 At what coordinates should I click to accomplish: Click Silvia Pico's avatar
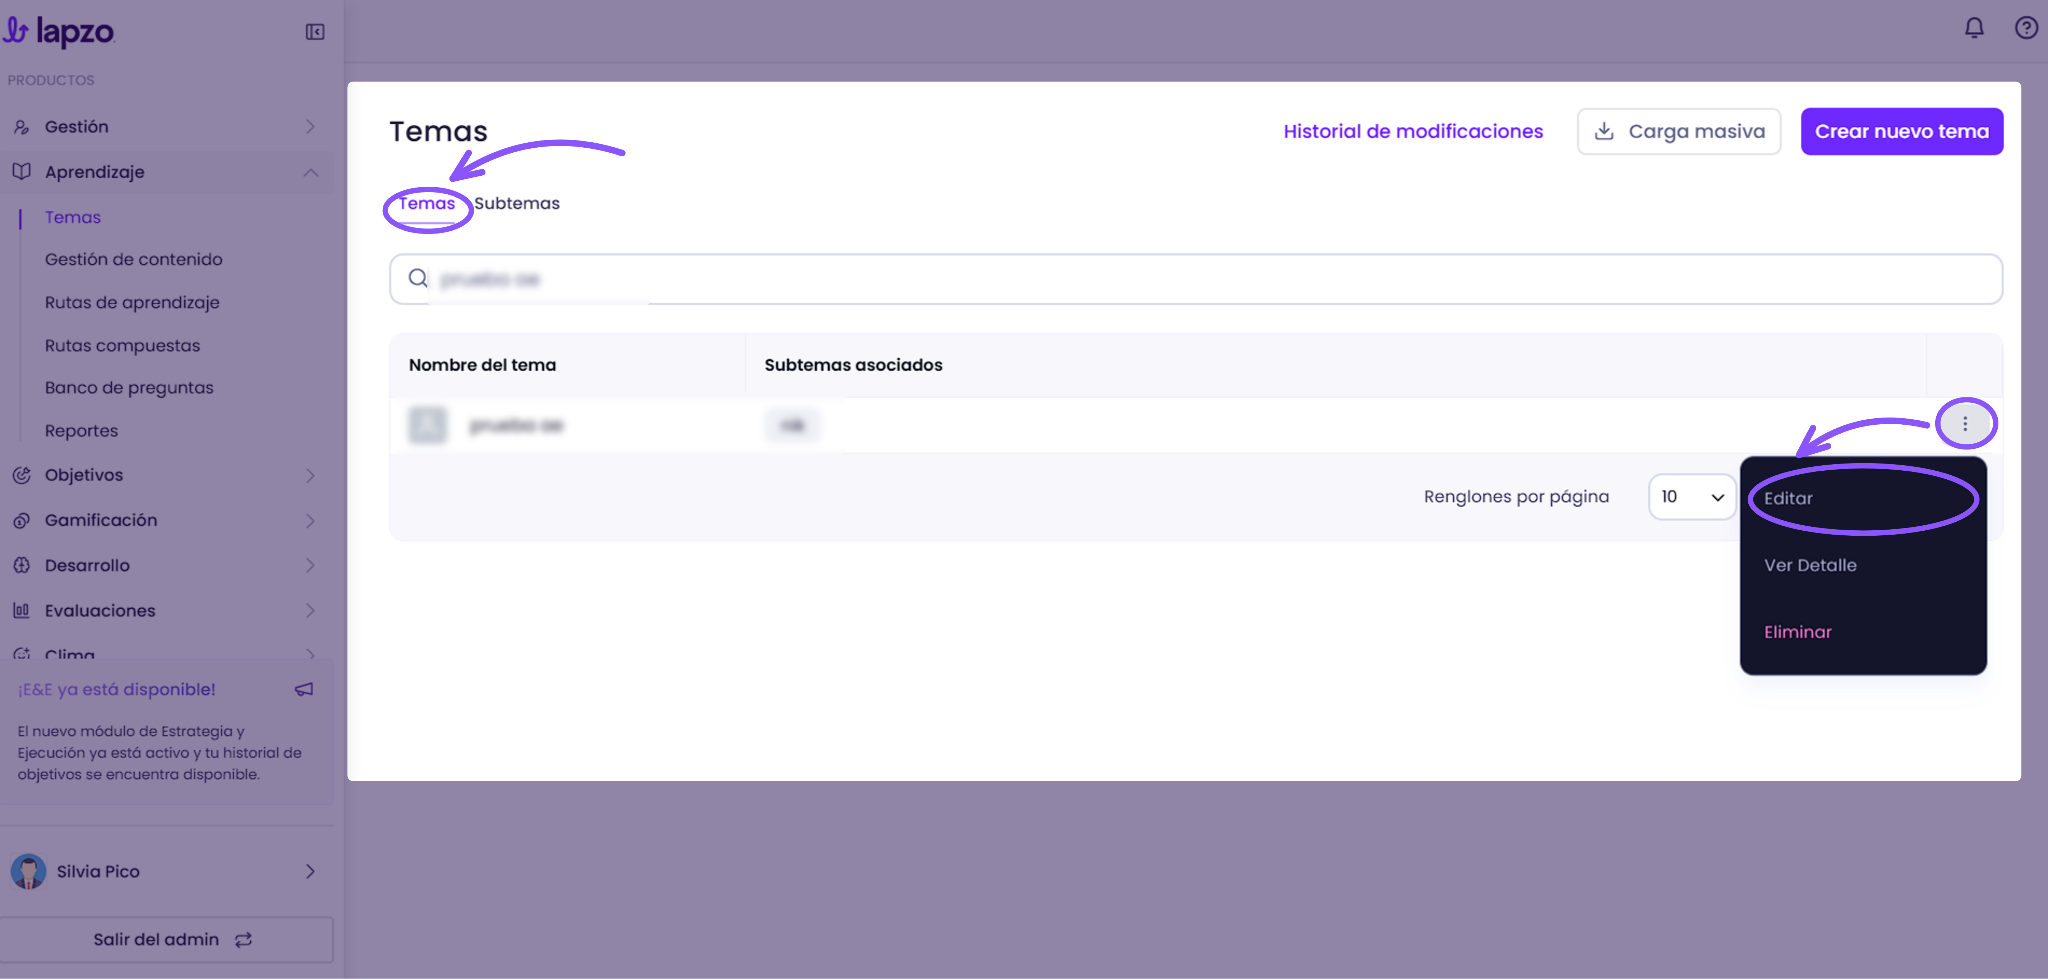28,871
